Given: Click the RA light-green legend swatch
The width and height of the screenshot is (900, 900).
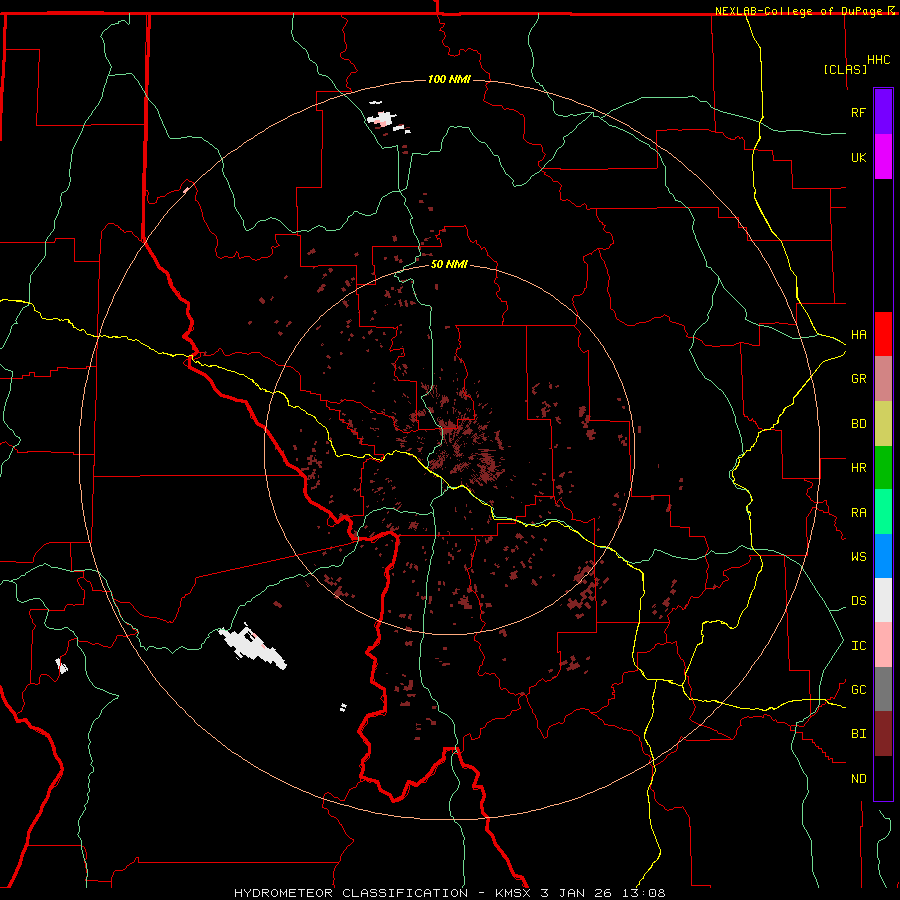Looking at the screenshot, I should 883,512.
